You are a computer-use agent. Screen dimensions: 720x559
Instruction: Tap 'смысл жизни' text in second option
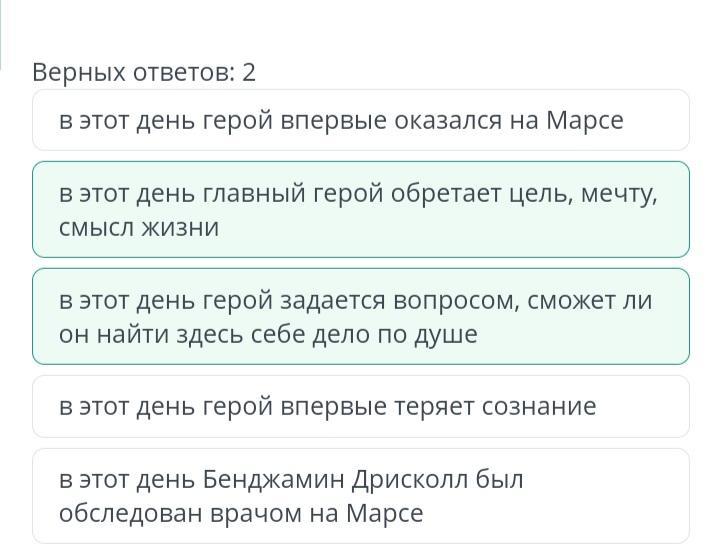pos(138,227)
